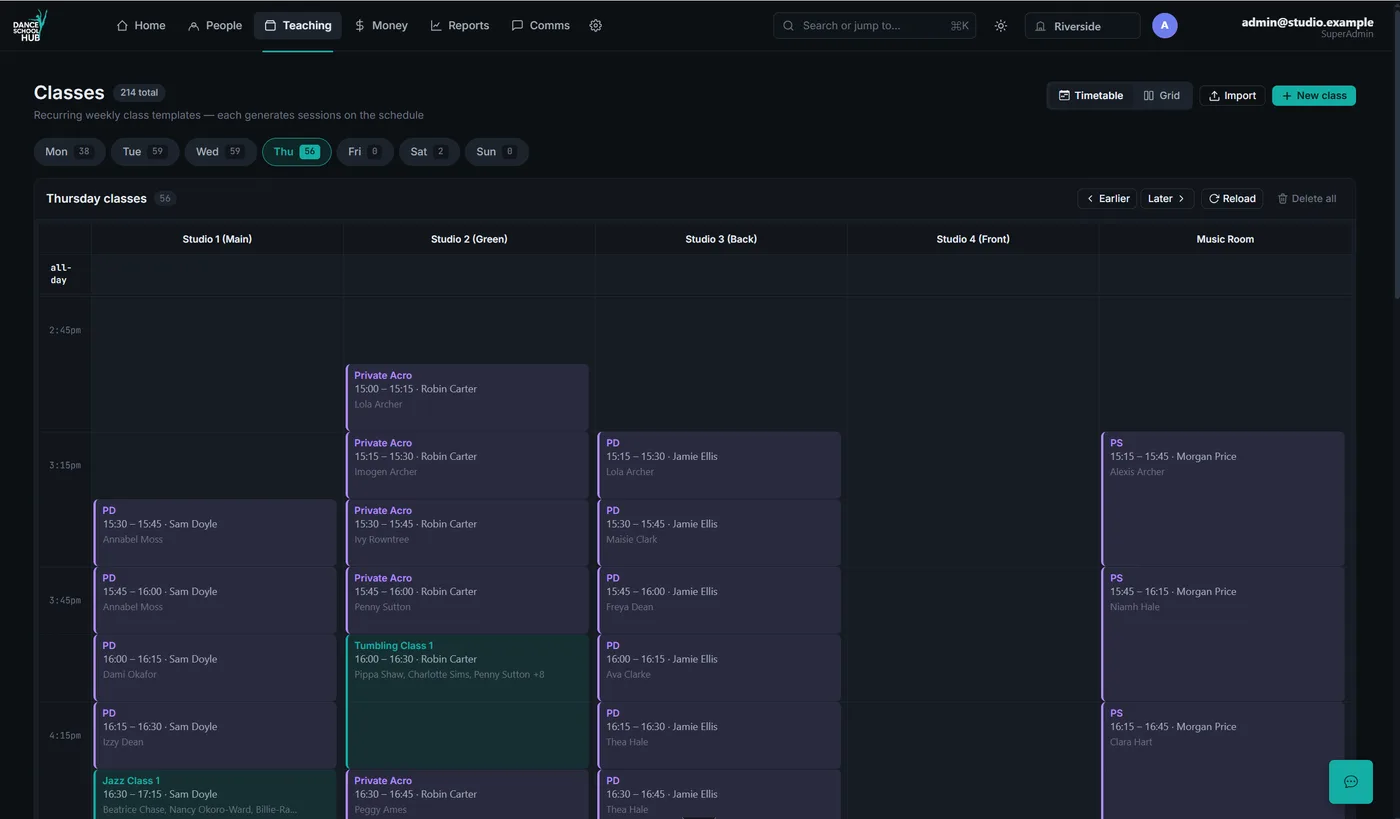This screenshot has width=1400, height=819.
Task: Switch to Timetable view
Action: [x=1091, y=96]
